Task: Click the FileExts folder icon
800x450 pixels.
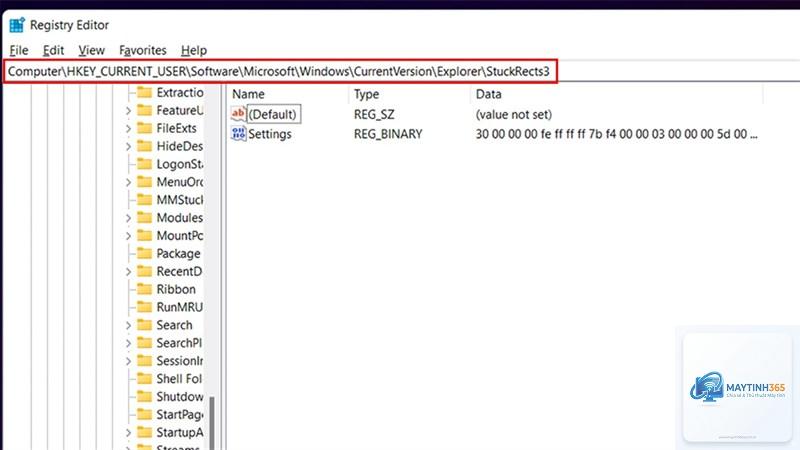Action: (144, 128)
